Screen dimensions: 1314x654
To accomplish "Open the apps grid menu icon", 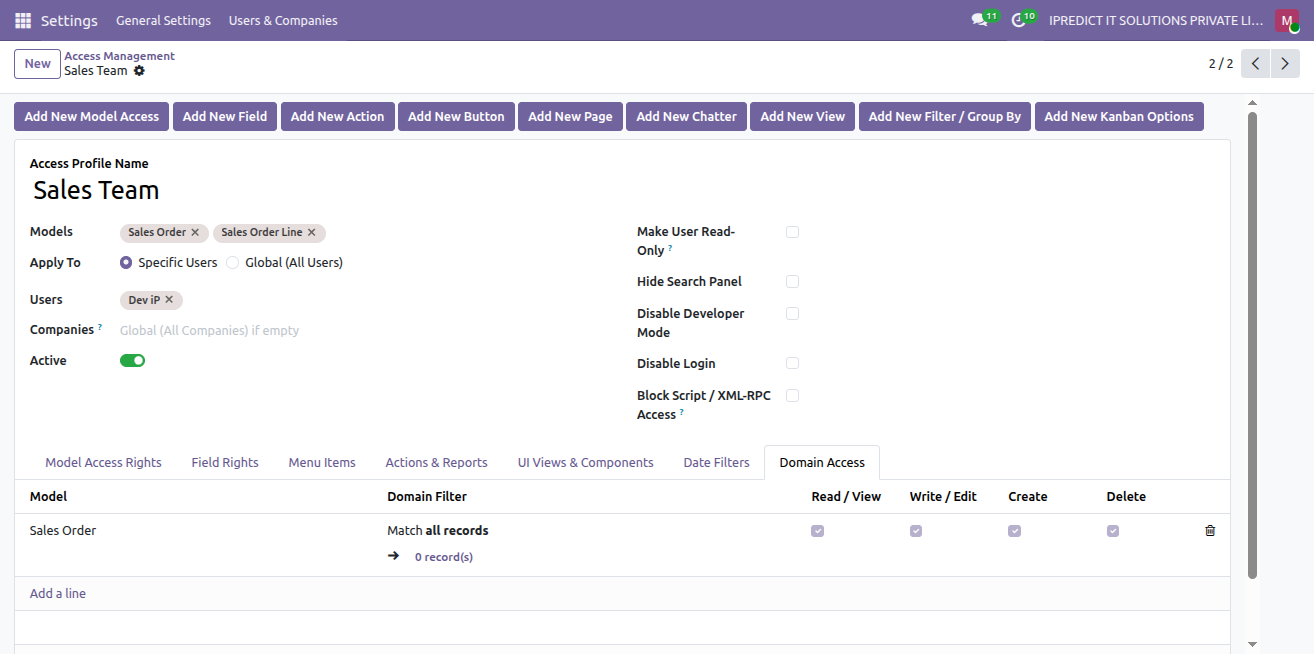I will [x=23, y=21].
